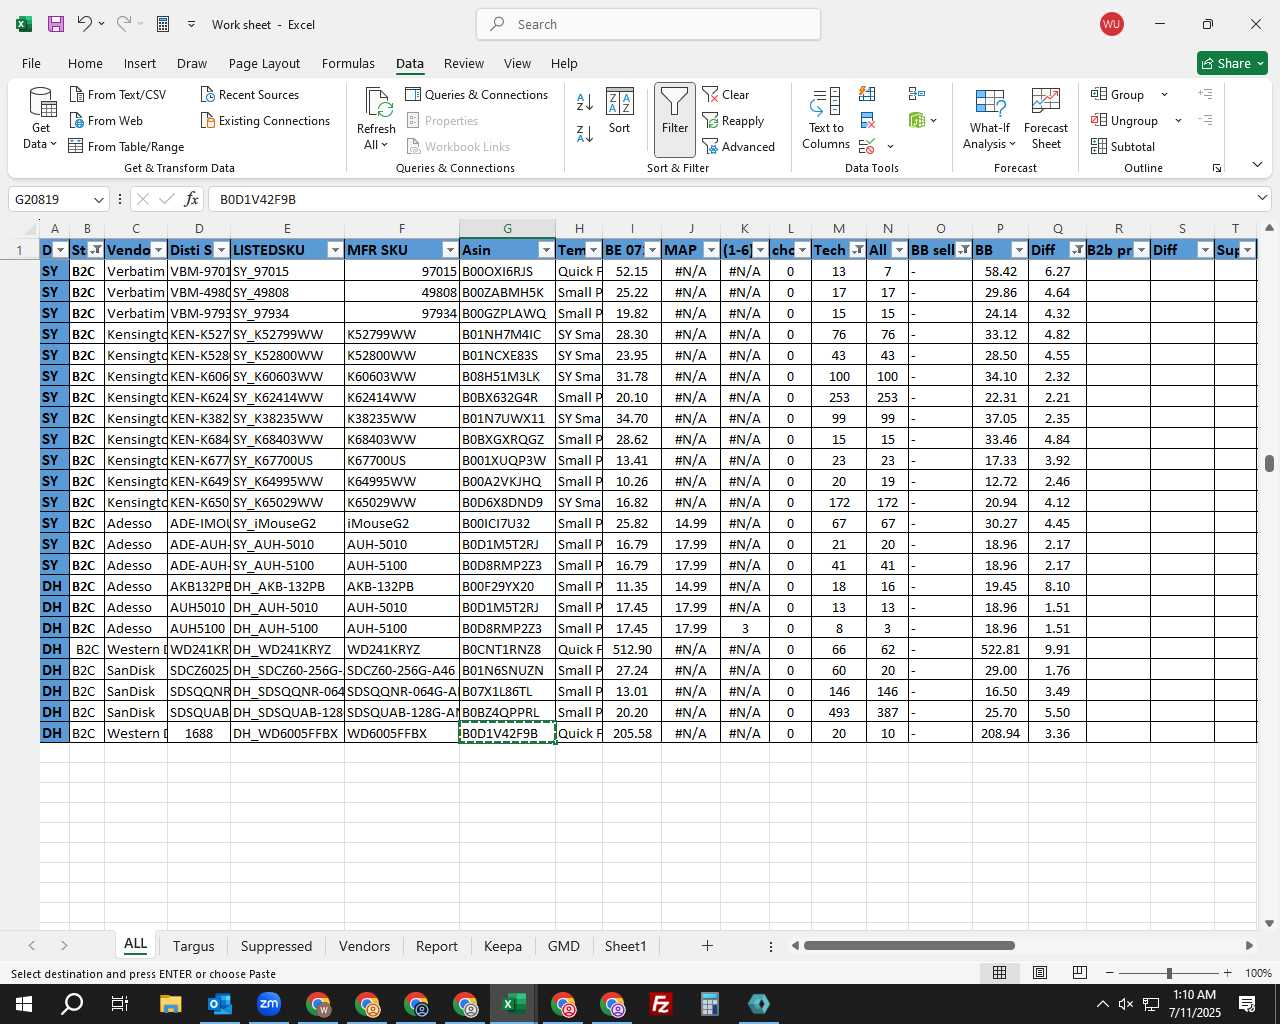Click From Web data source
The width and height of the screenshot is (1280, 1024).
click(106, 120)
